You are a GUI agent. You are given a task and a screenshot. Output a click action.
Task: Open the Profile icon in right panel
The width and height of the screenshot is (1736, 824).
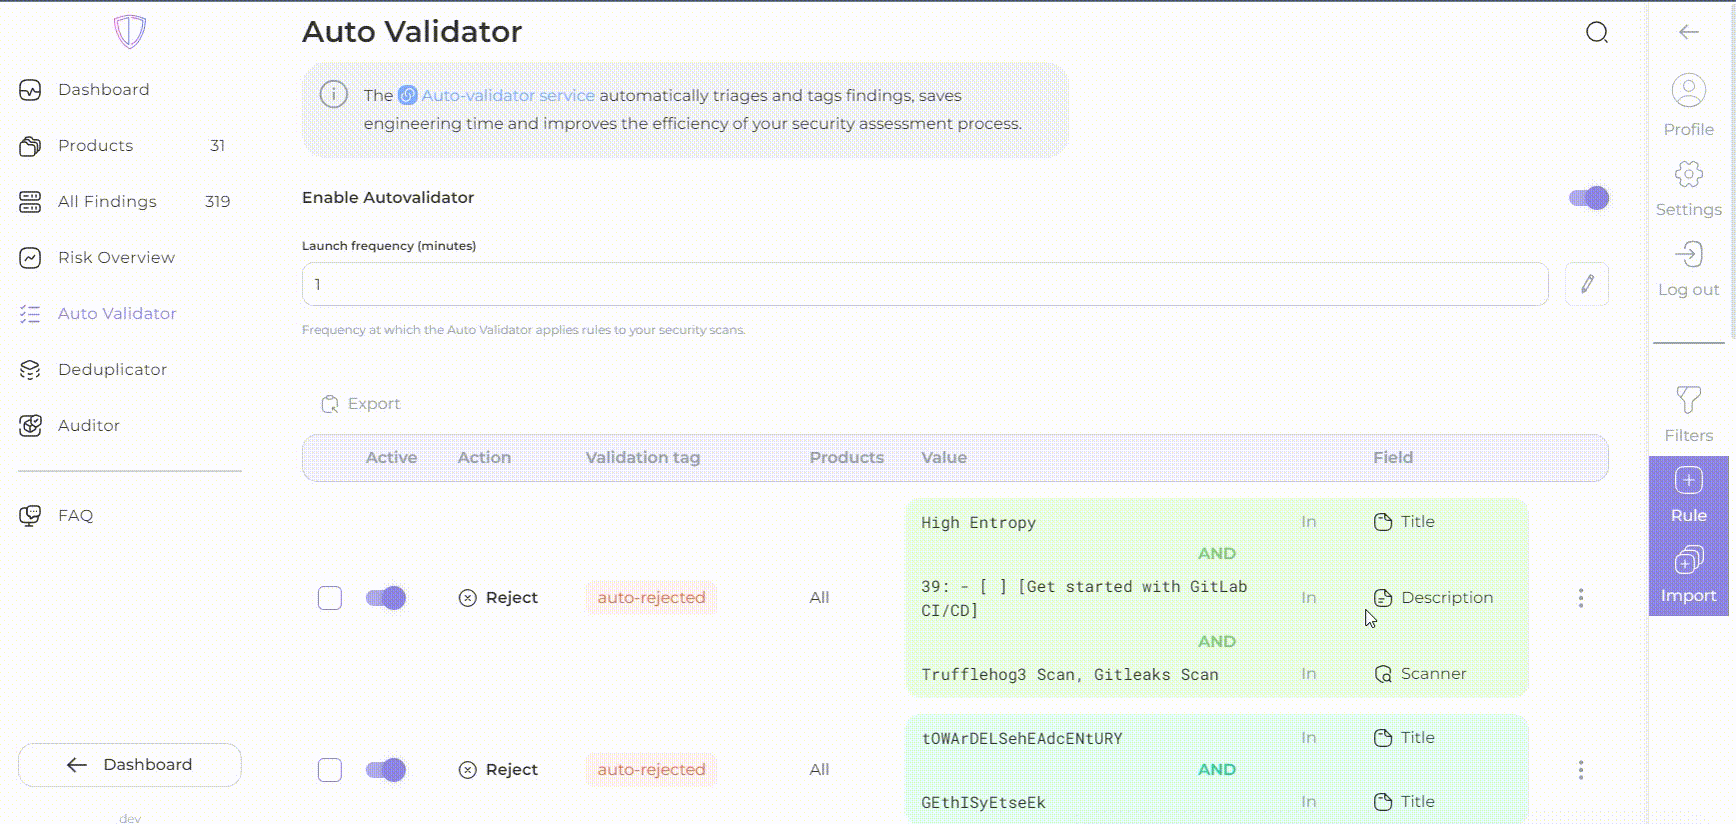[x=1688, y=92]
